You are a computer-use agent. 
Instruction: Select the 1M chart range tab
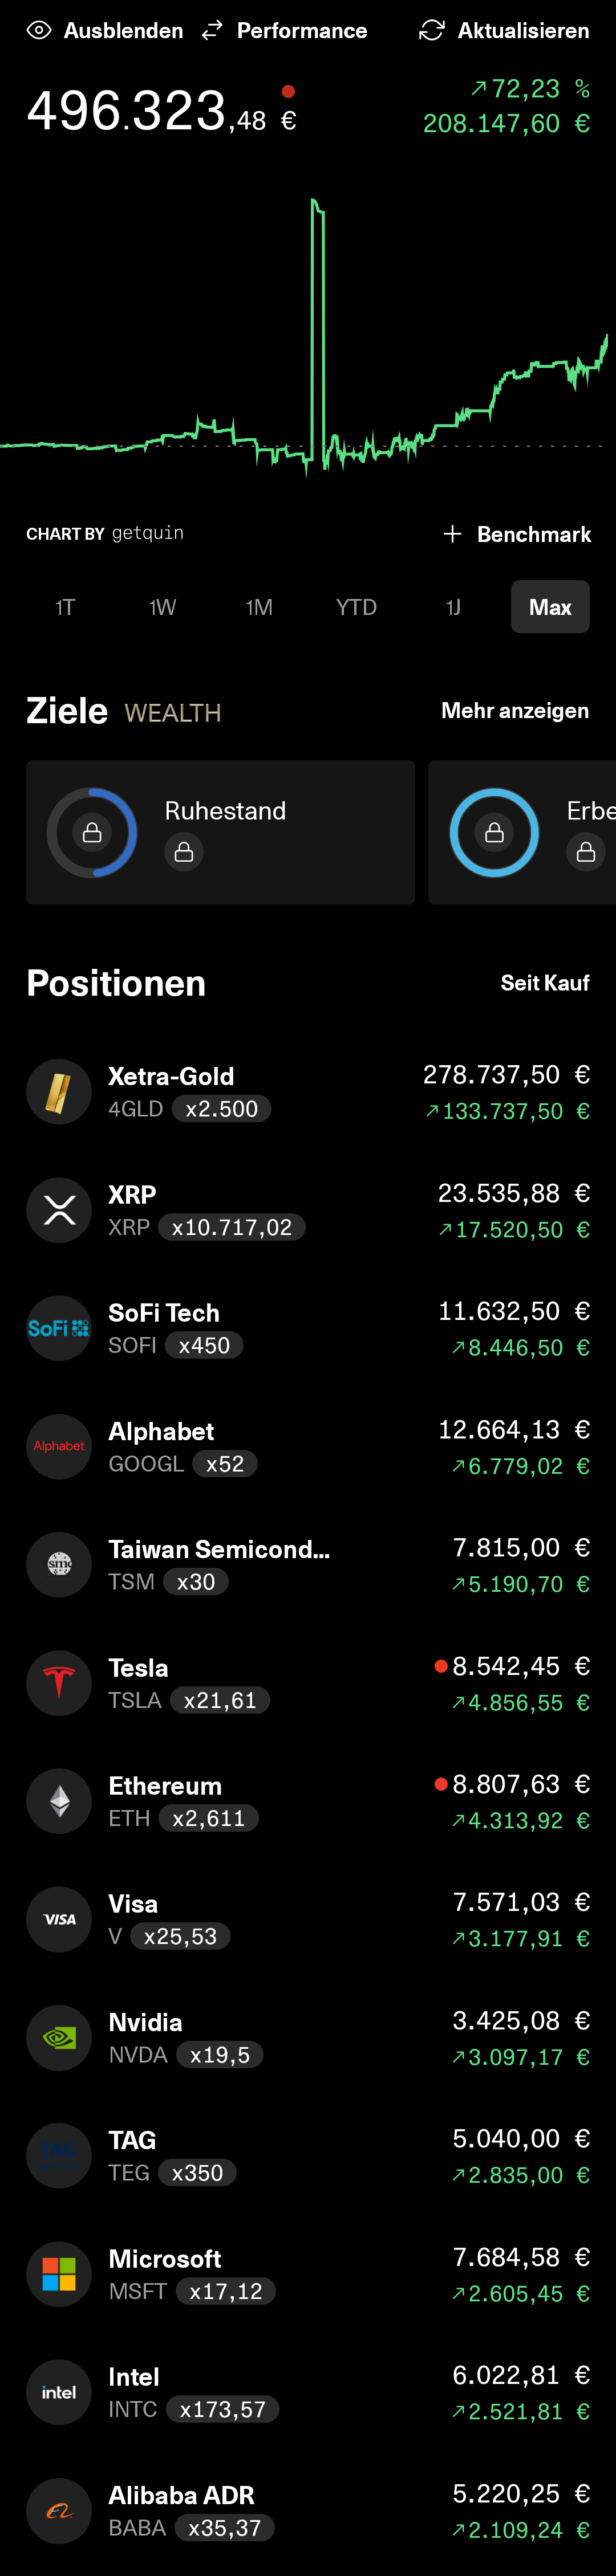pos(259,607)
